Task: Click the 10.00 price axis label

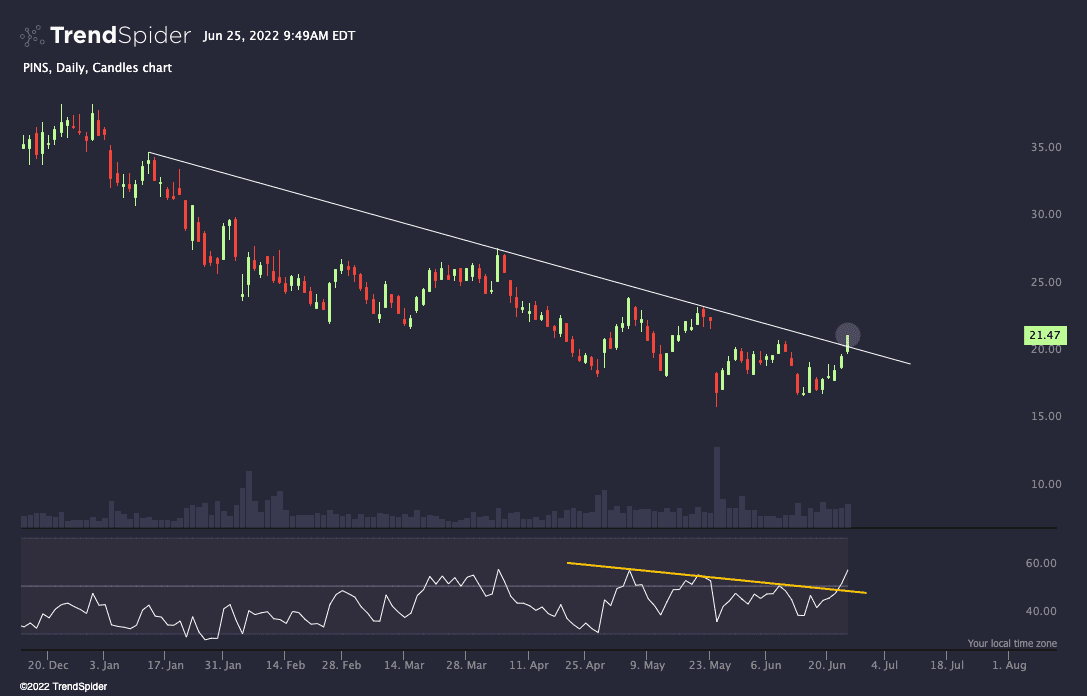Action: pyautogui.click(x=1045, y=484)
